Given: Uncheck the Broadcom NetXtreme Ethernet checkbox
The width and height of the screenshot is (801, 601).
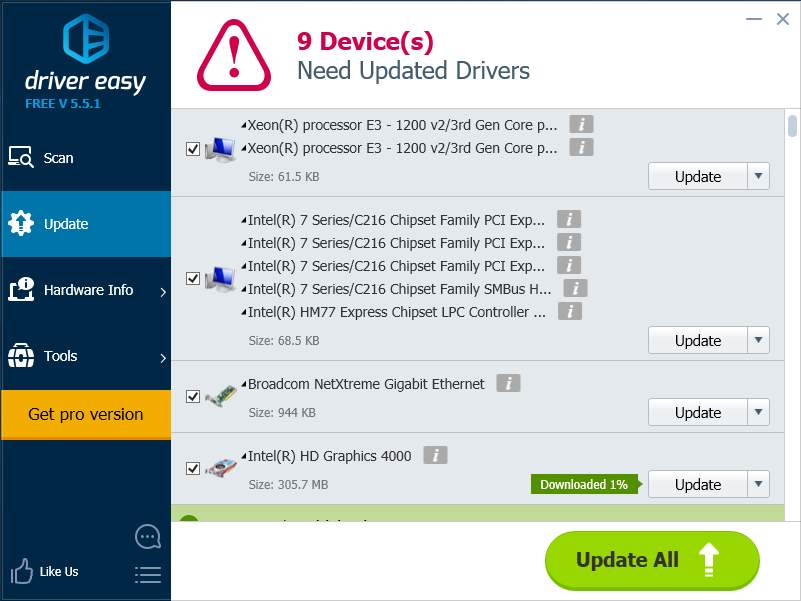Looking at the screenshot, I should click(x=193, y=396).
